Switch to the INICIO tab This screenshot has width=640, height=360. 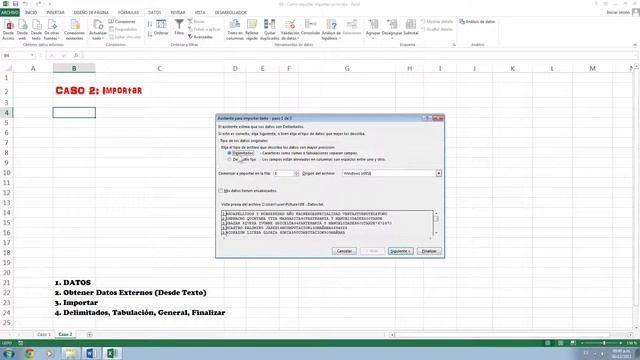[31, 13]
